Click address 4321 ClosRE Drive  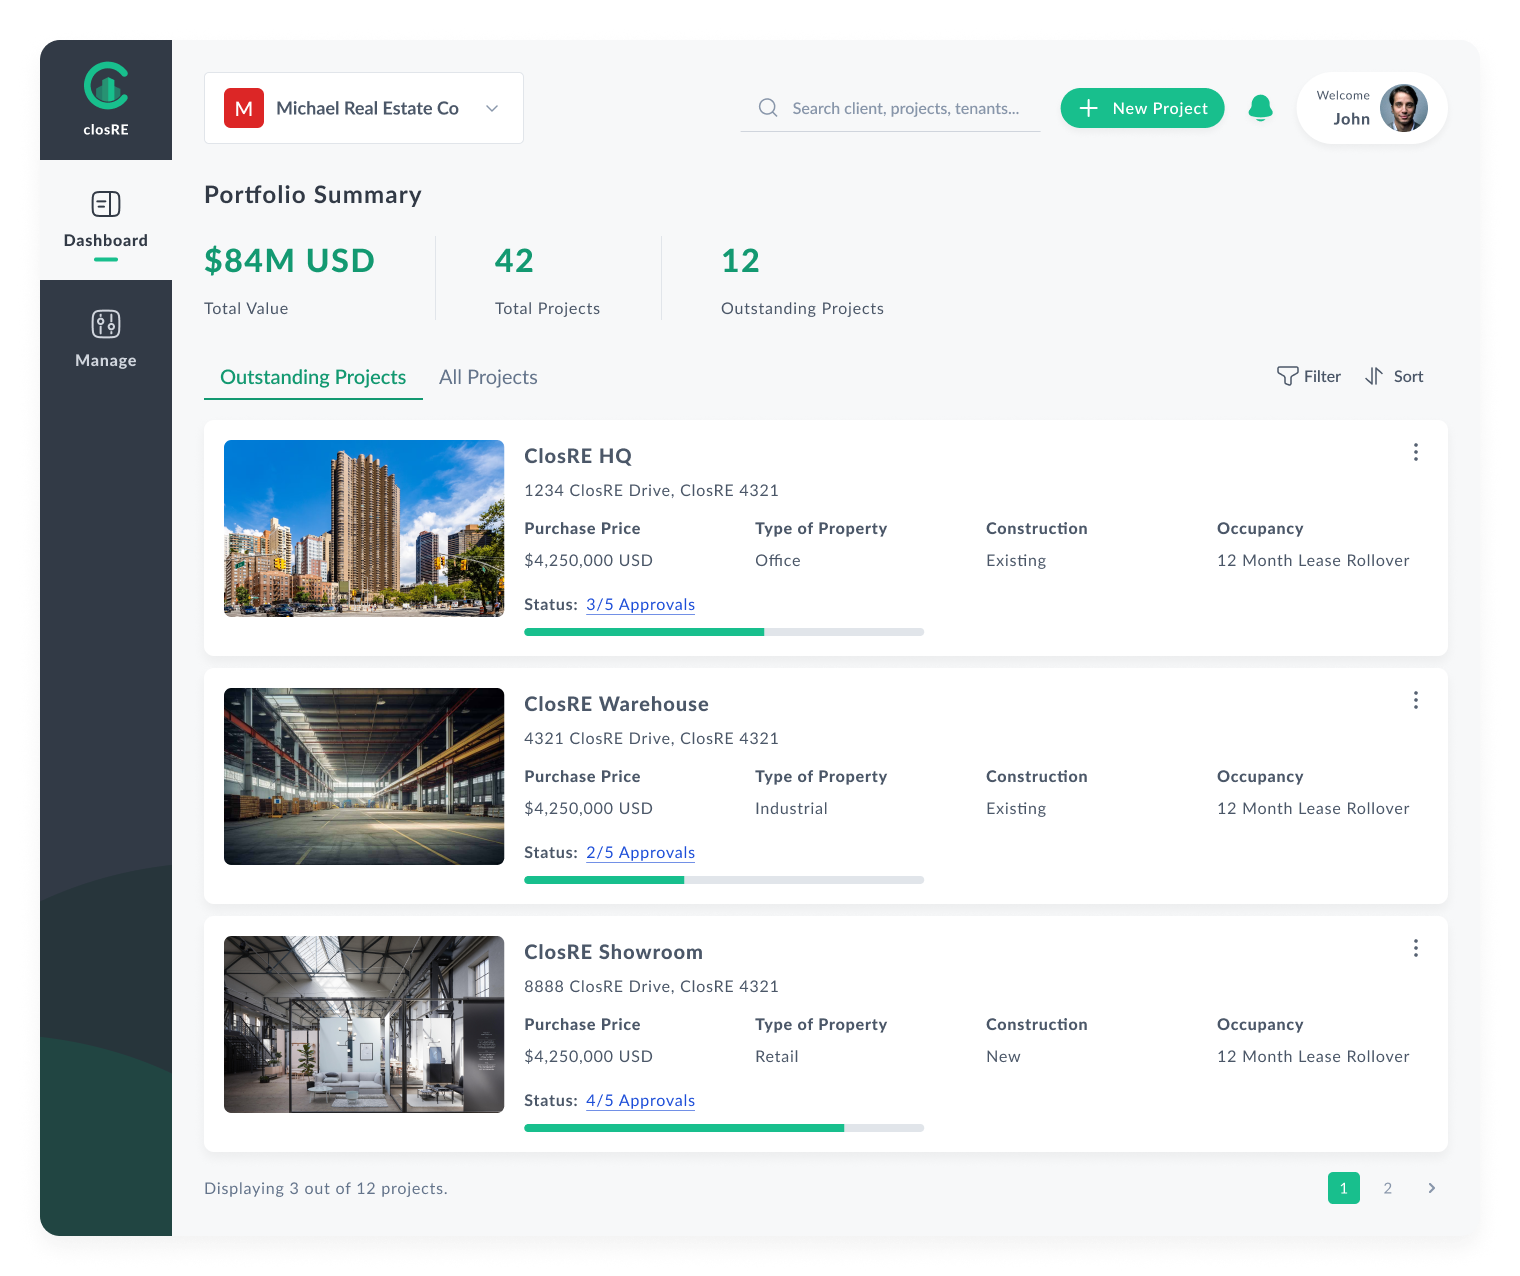click(x=652, y=738)
